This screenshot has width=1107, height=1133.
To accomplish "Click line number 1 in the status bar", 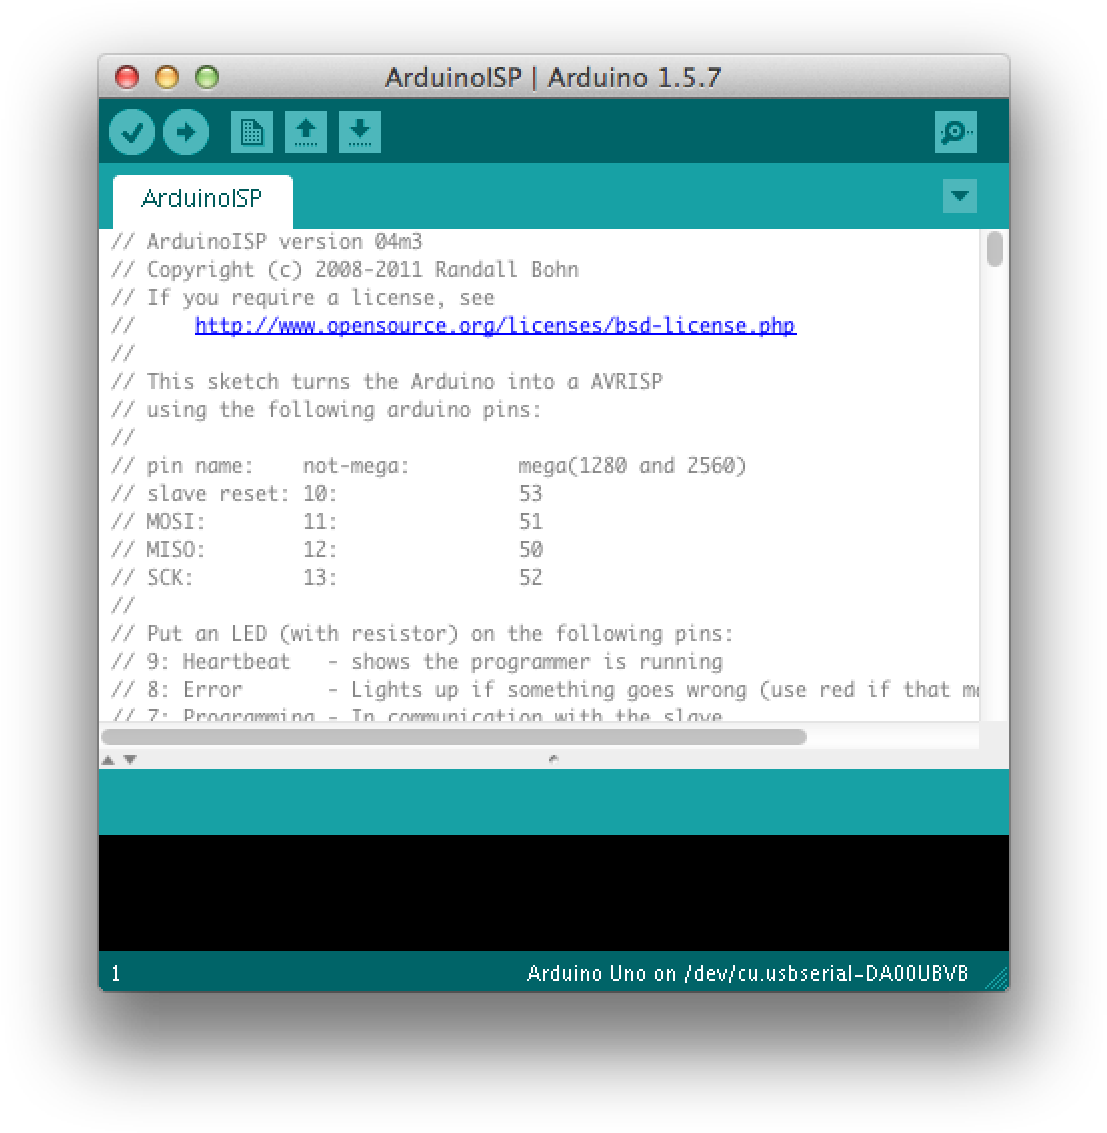I will click(x=115, y=972).
